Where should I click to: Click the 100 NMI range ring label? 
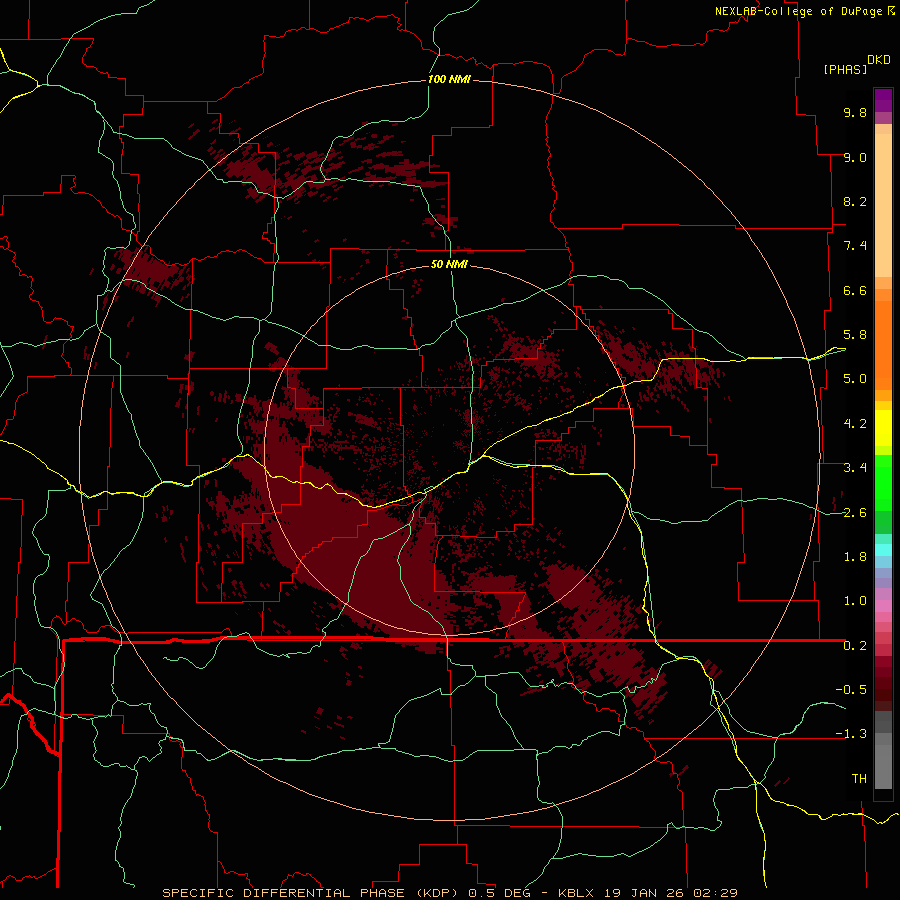(x=449, y=79)
